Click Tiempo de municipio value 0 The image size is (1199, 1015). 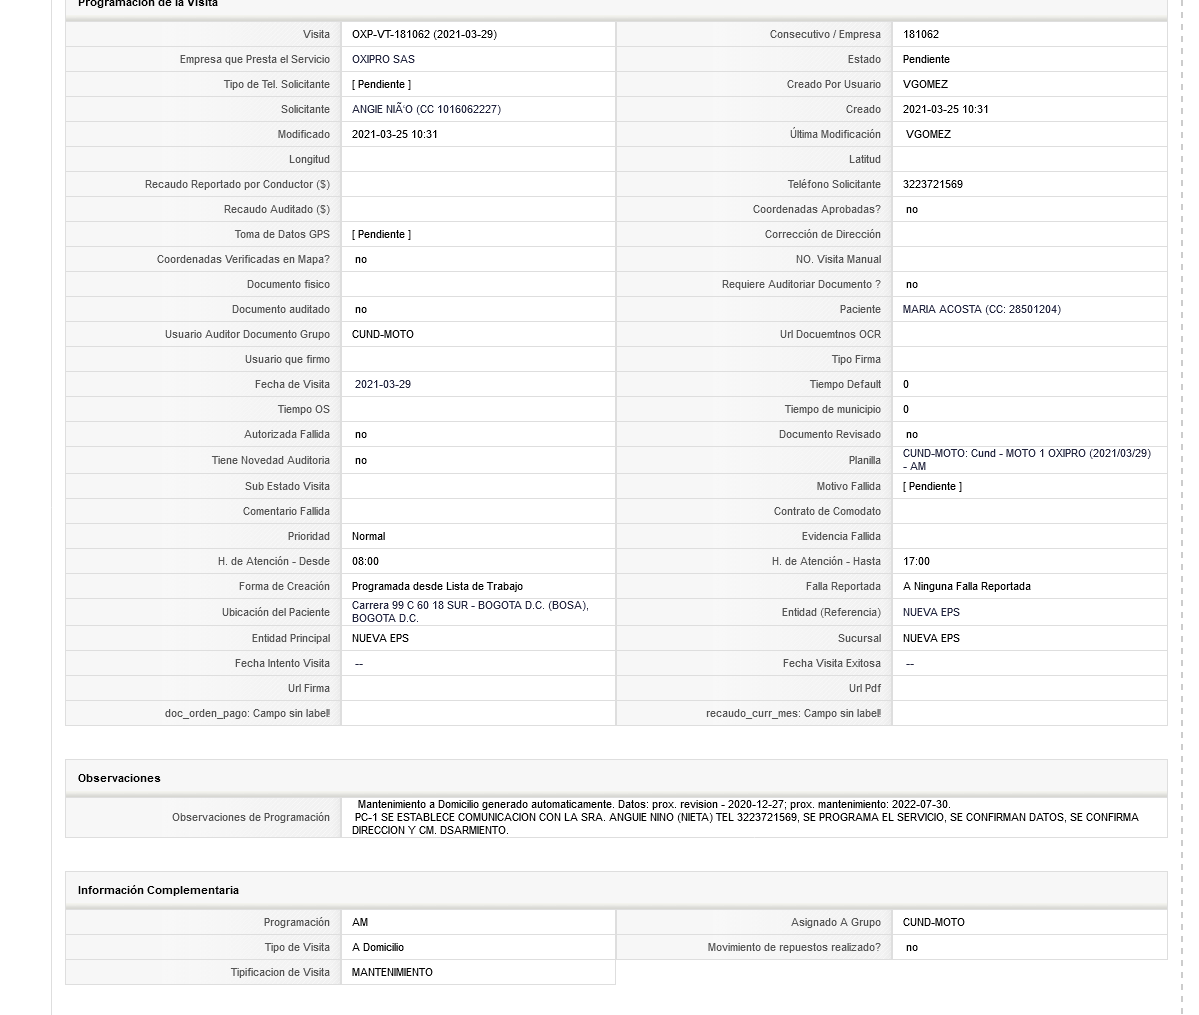click(x=905, y=410)
